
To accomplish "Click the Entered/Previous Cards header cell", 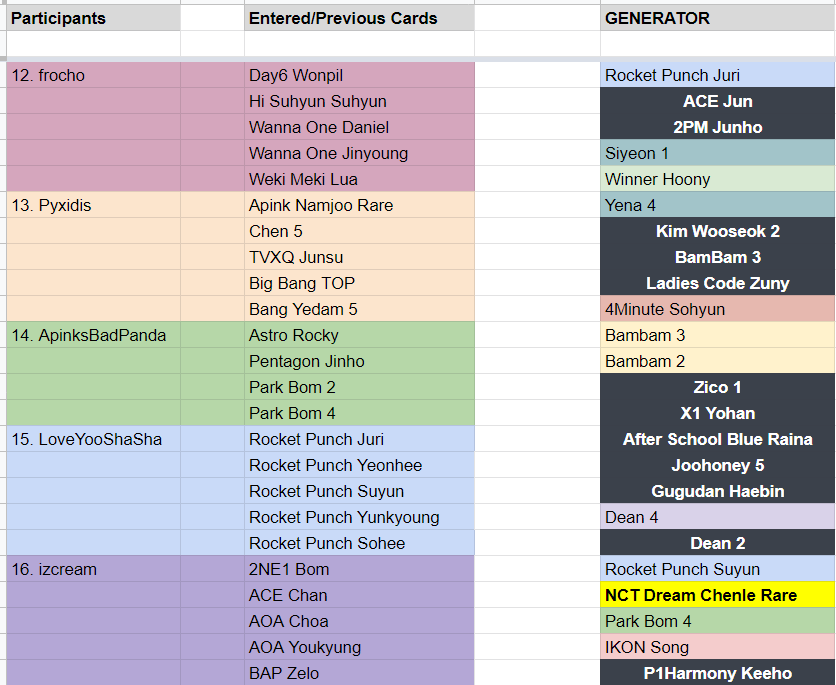I will 359,18.
